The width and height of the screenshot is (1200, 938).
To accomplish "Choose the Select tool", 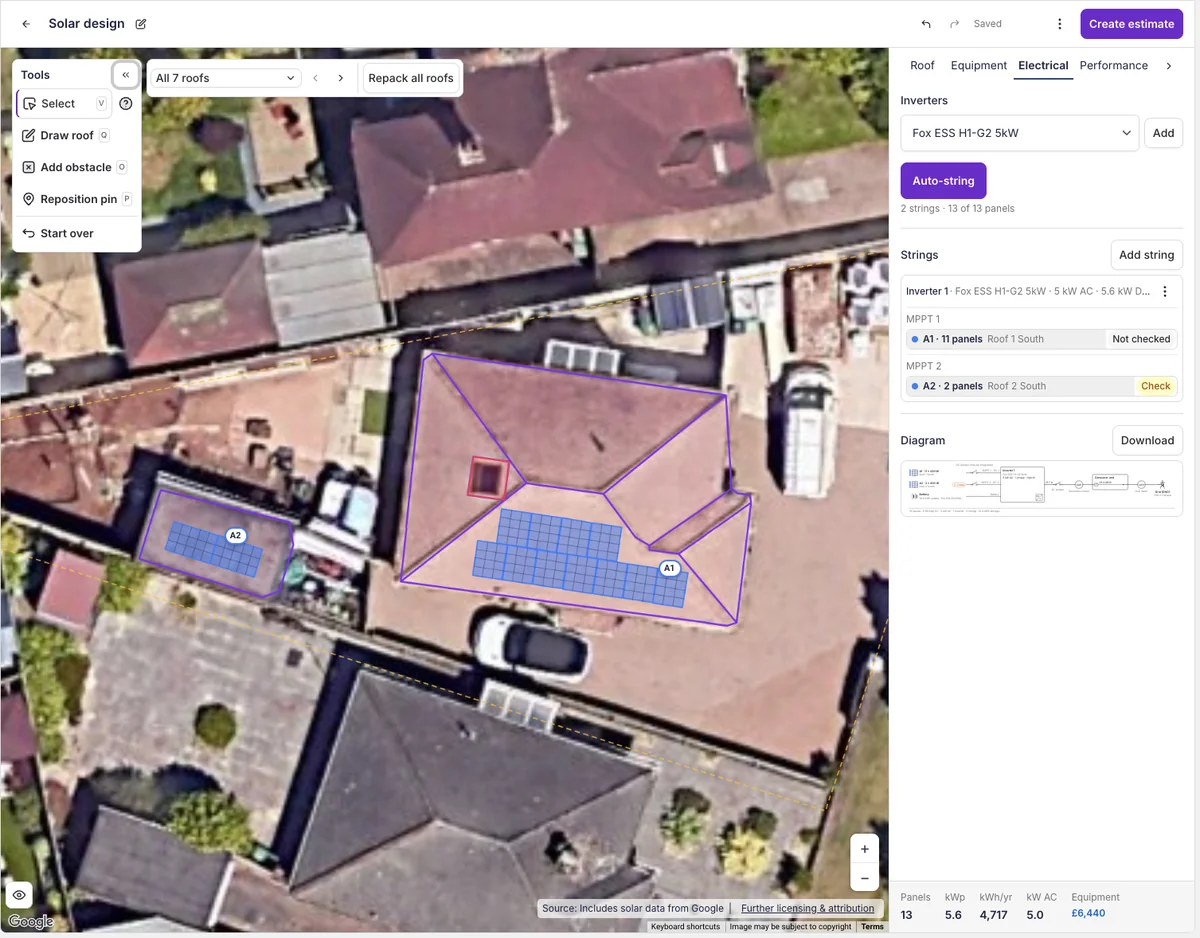I will 64,104.
